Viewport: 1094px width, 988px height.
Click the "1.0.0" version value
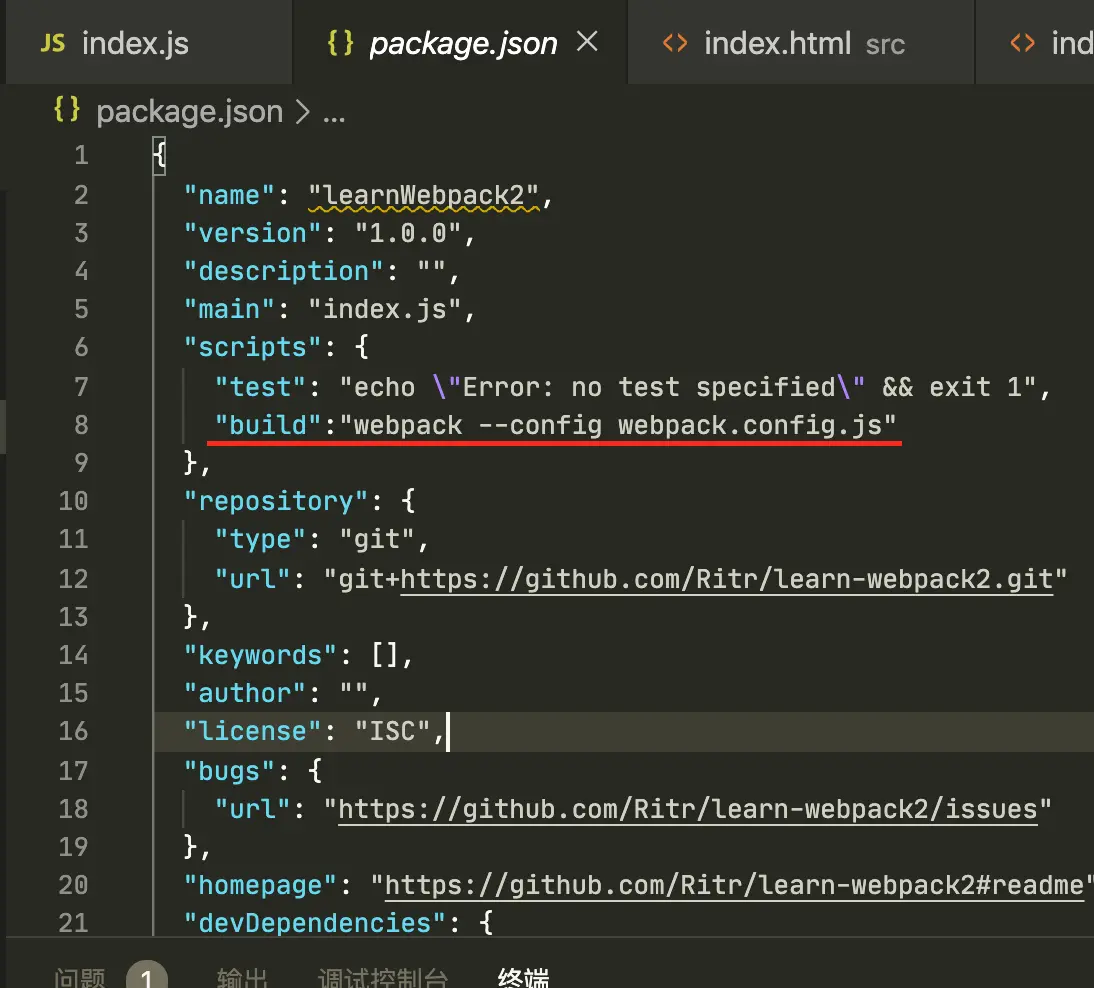click(x=407, y=233)
